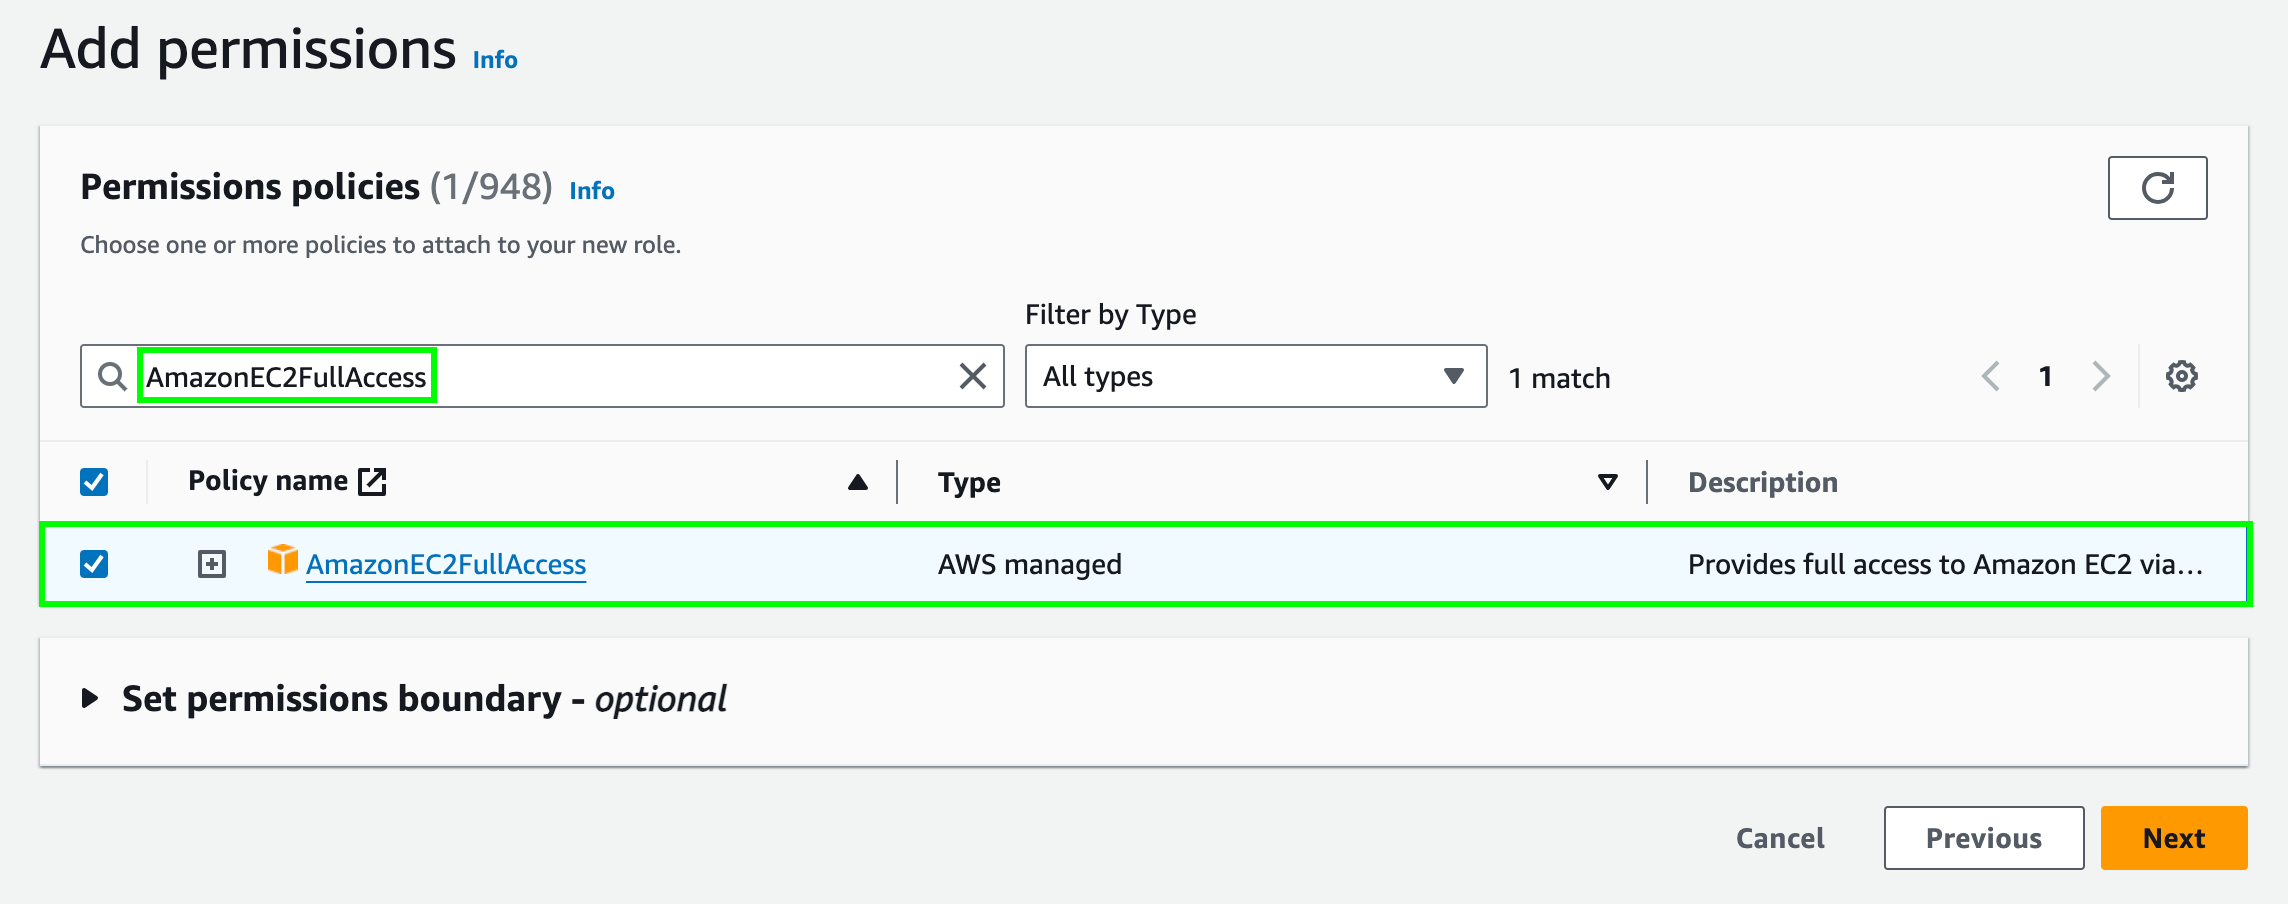Uncheck the AmazonEC2FullAccess policy checkbox

(x=94, y=564)
